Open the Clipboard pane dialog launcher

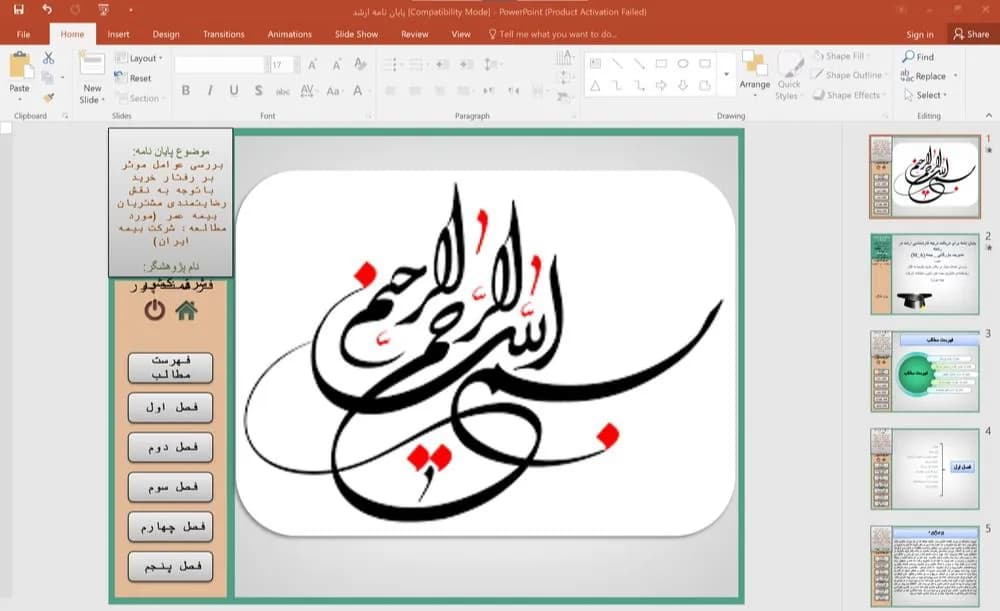(65, 116)
